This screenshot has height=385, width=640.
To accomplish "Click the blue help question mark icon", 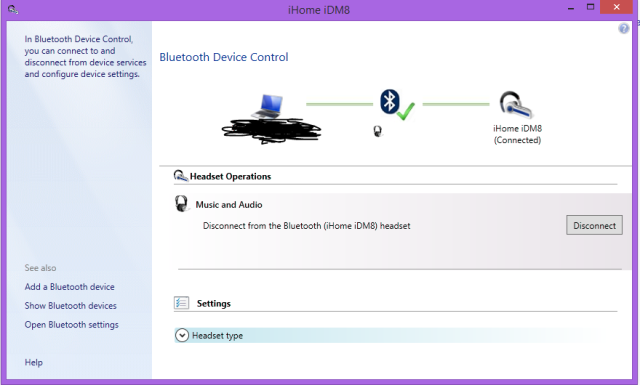I will tap(624, 28).
